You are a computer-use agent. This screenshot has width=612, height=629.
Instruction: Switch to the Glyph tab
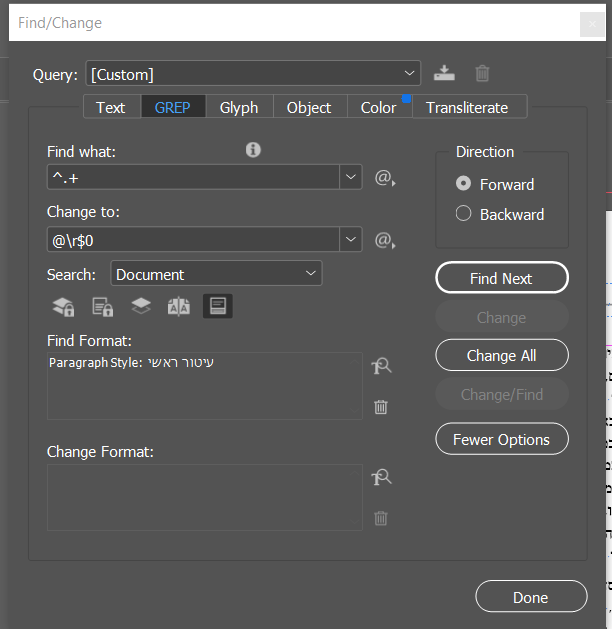click(x=239, y=107)
